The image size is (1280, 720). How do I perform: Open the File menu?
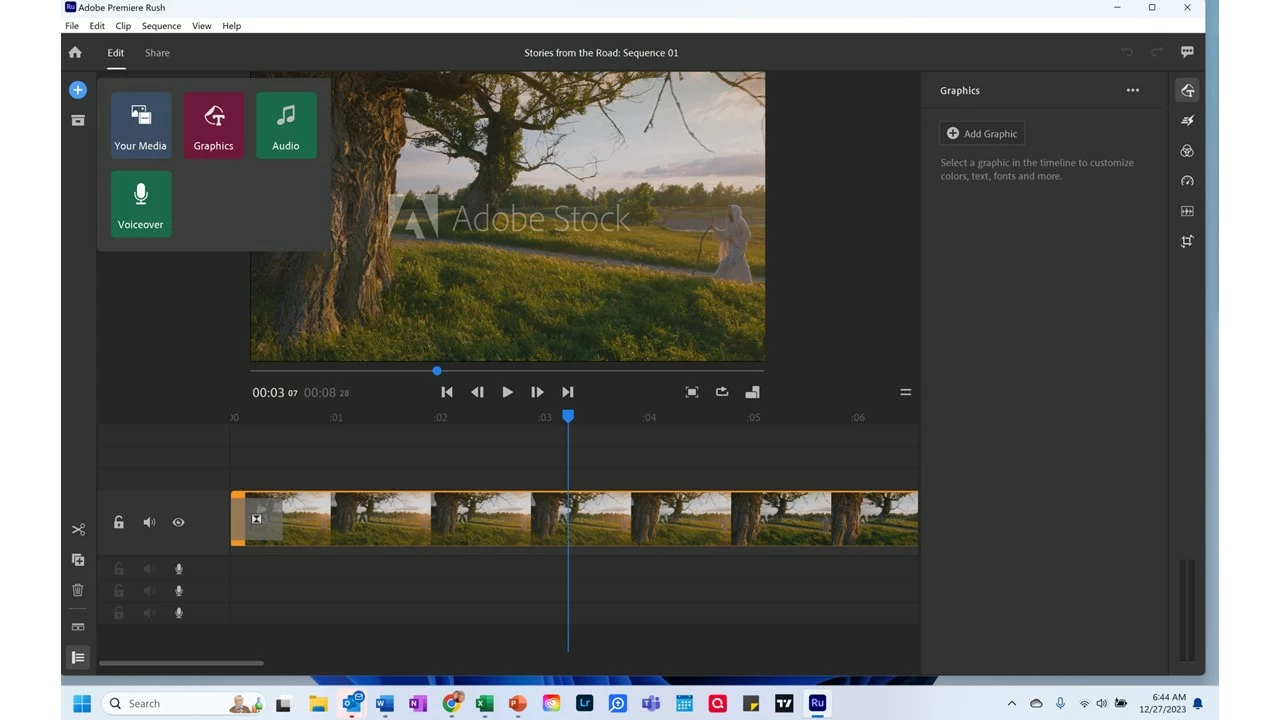point(72,26)
